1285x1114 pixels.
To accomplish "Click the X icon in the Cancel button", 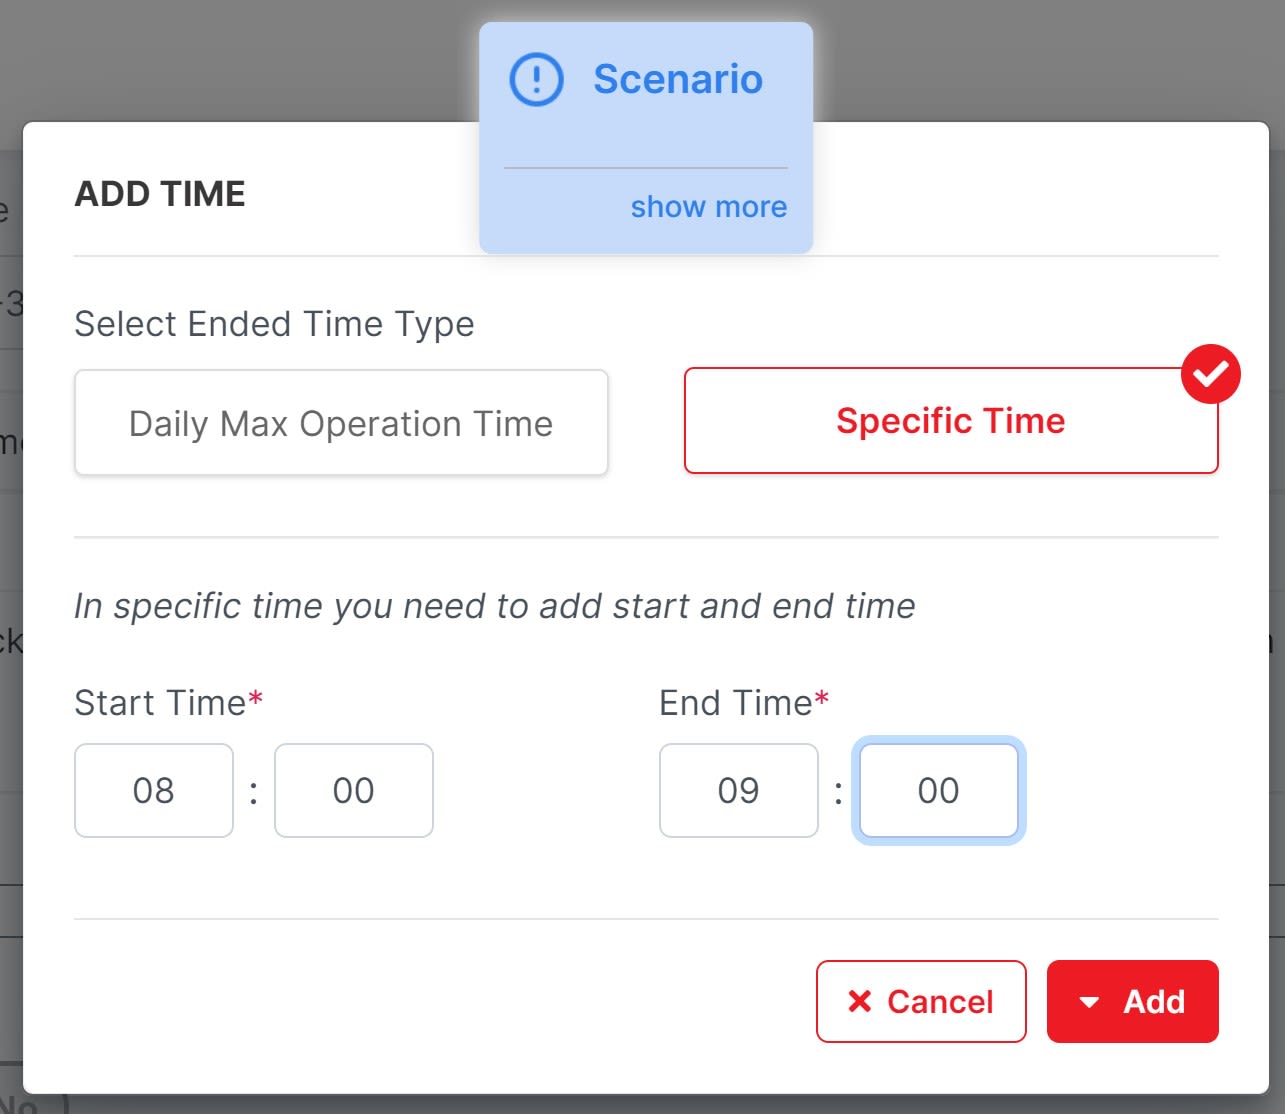I will tap(859, 1001).
